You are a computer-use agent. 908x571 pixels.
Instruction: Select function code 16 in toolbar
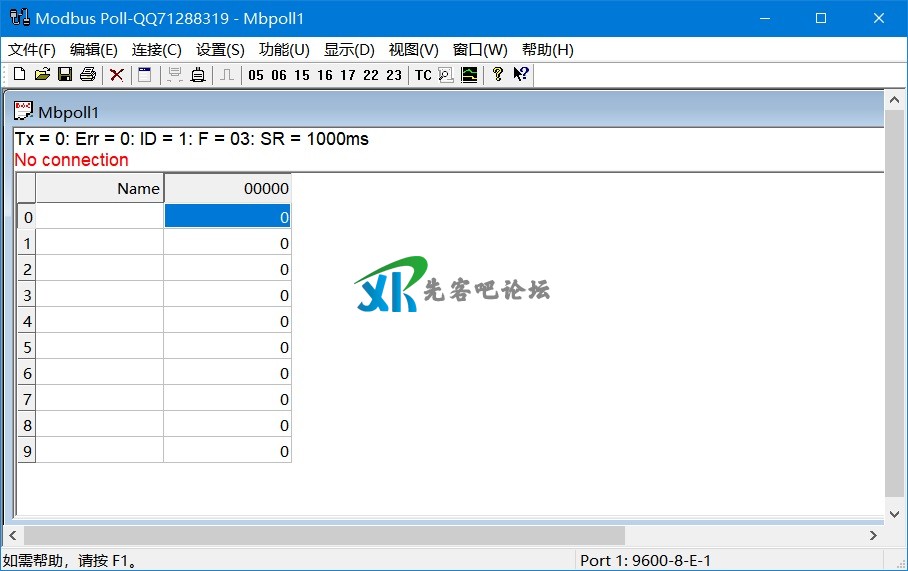tap(325, 75)
